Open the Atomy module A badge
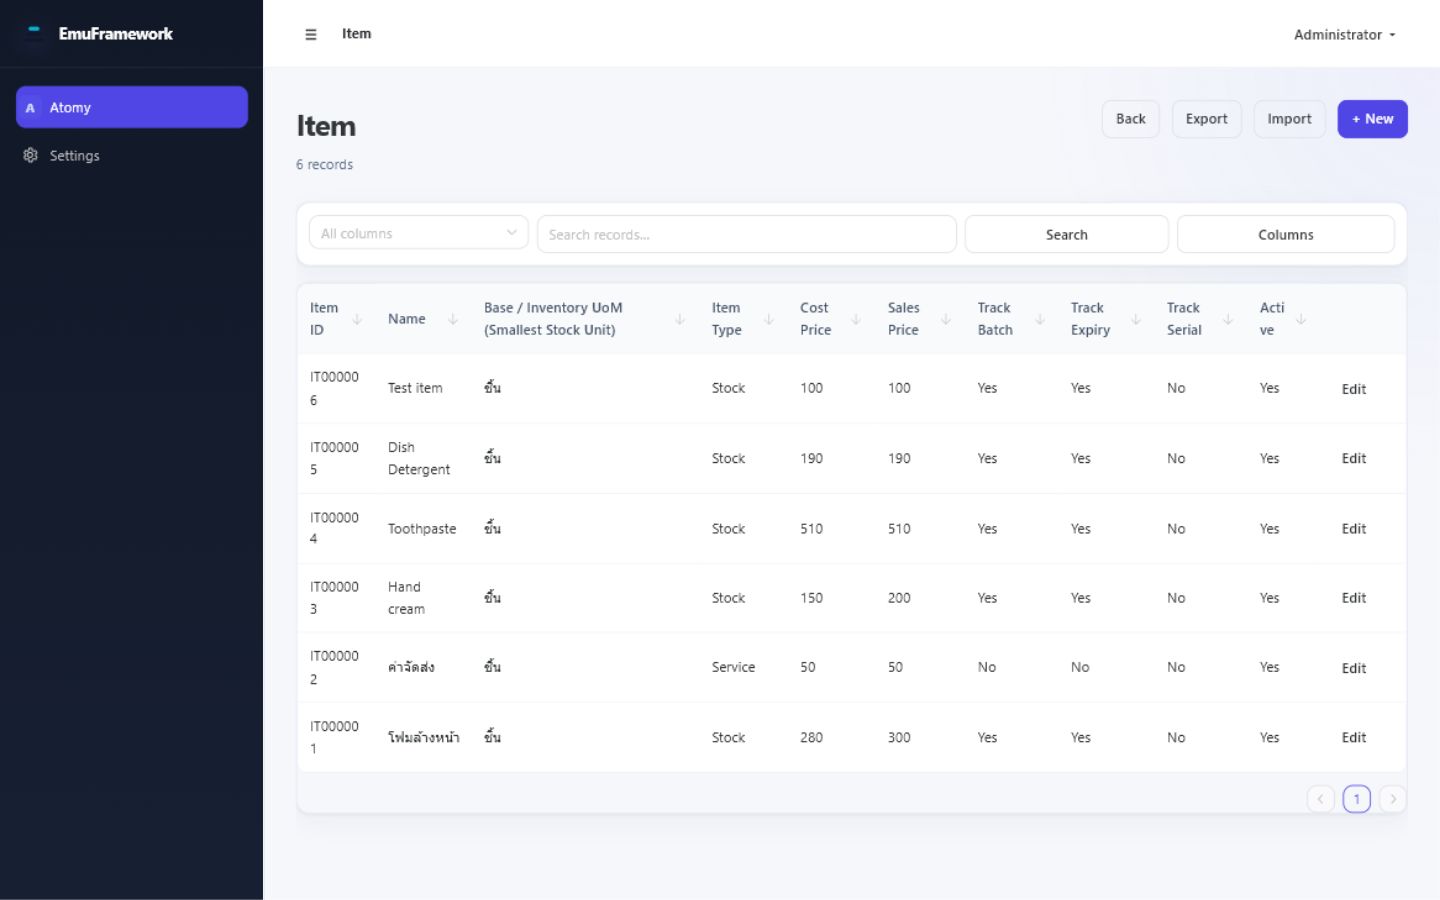The height and width of the screenshot is (900, 1440). (30, 108)
